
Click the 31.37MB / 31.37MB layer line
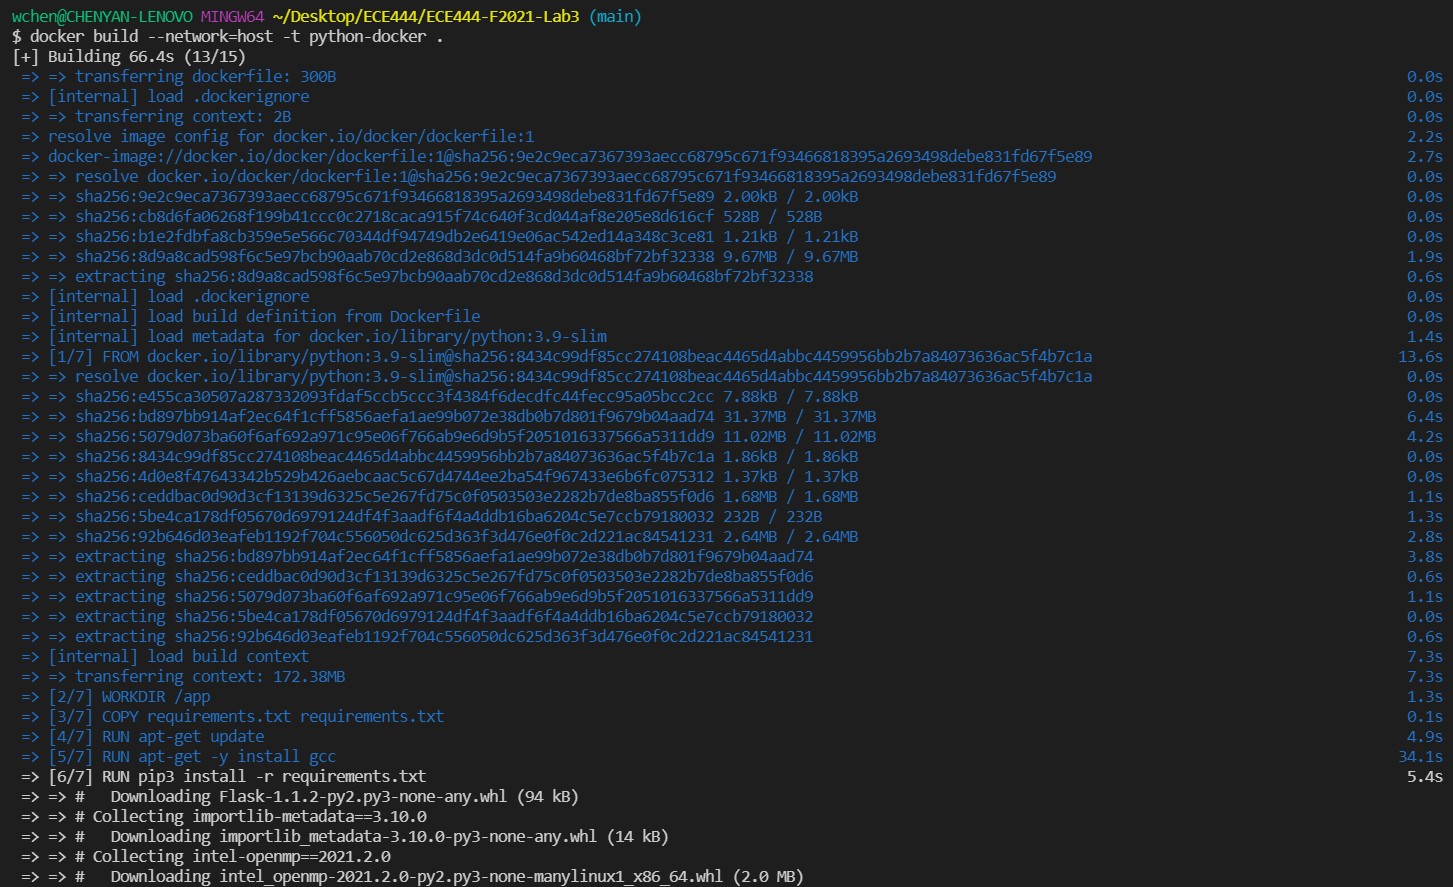pos(448,417)
